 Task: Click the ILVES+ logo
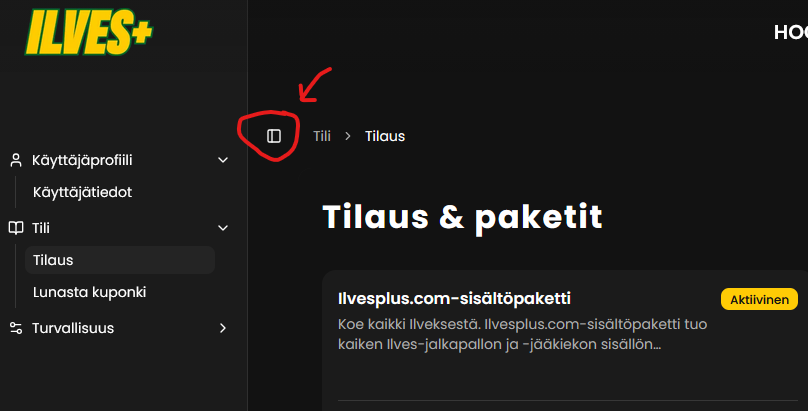click(89, 32)
